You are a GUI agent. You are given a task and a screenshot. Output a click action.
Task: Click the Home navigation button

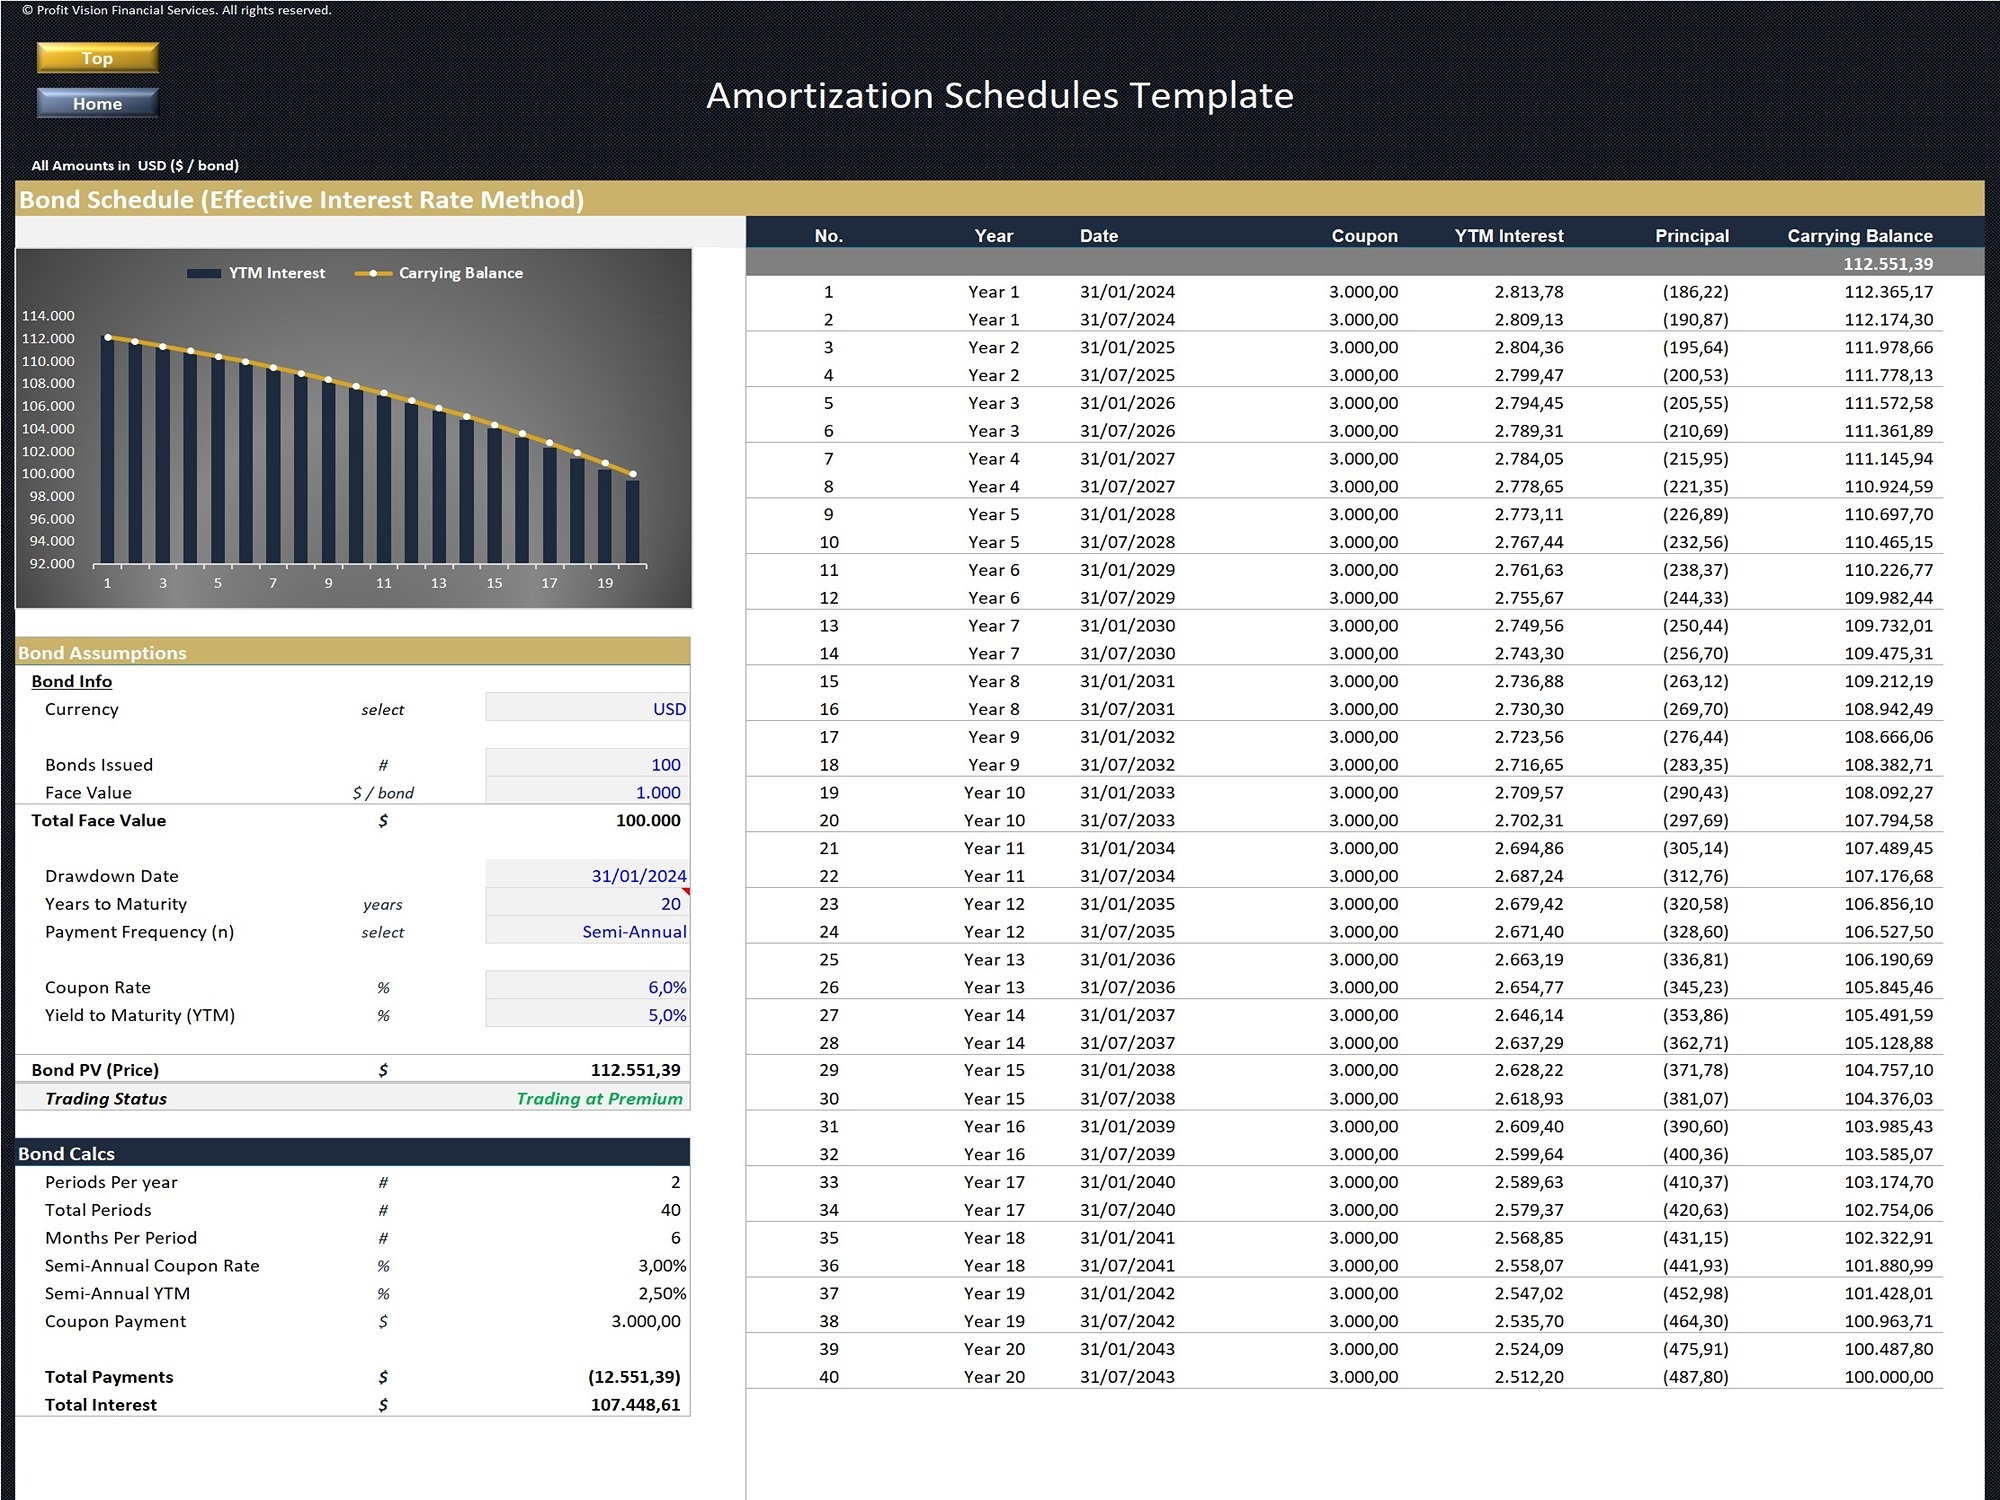pyautogui.click(x=96, y=103)
